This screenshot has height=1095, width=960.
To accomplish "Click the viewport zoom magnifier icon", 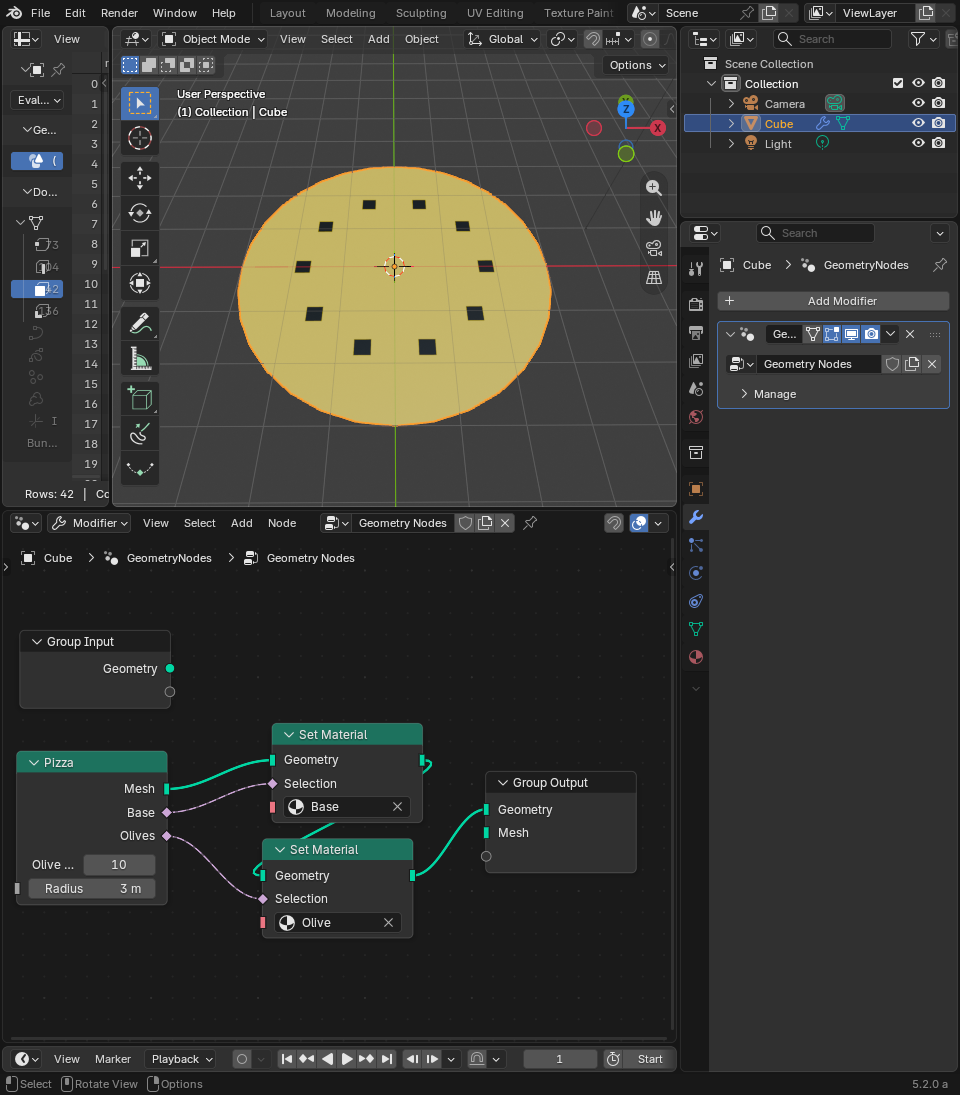I will [x=653, y=187].
